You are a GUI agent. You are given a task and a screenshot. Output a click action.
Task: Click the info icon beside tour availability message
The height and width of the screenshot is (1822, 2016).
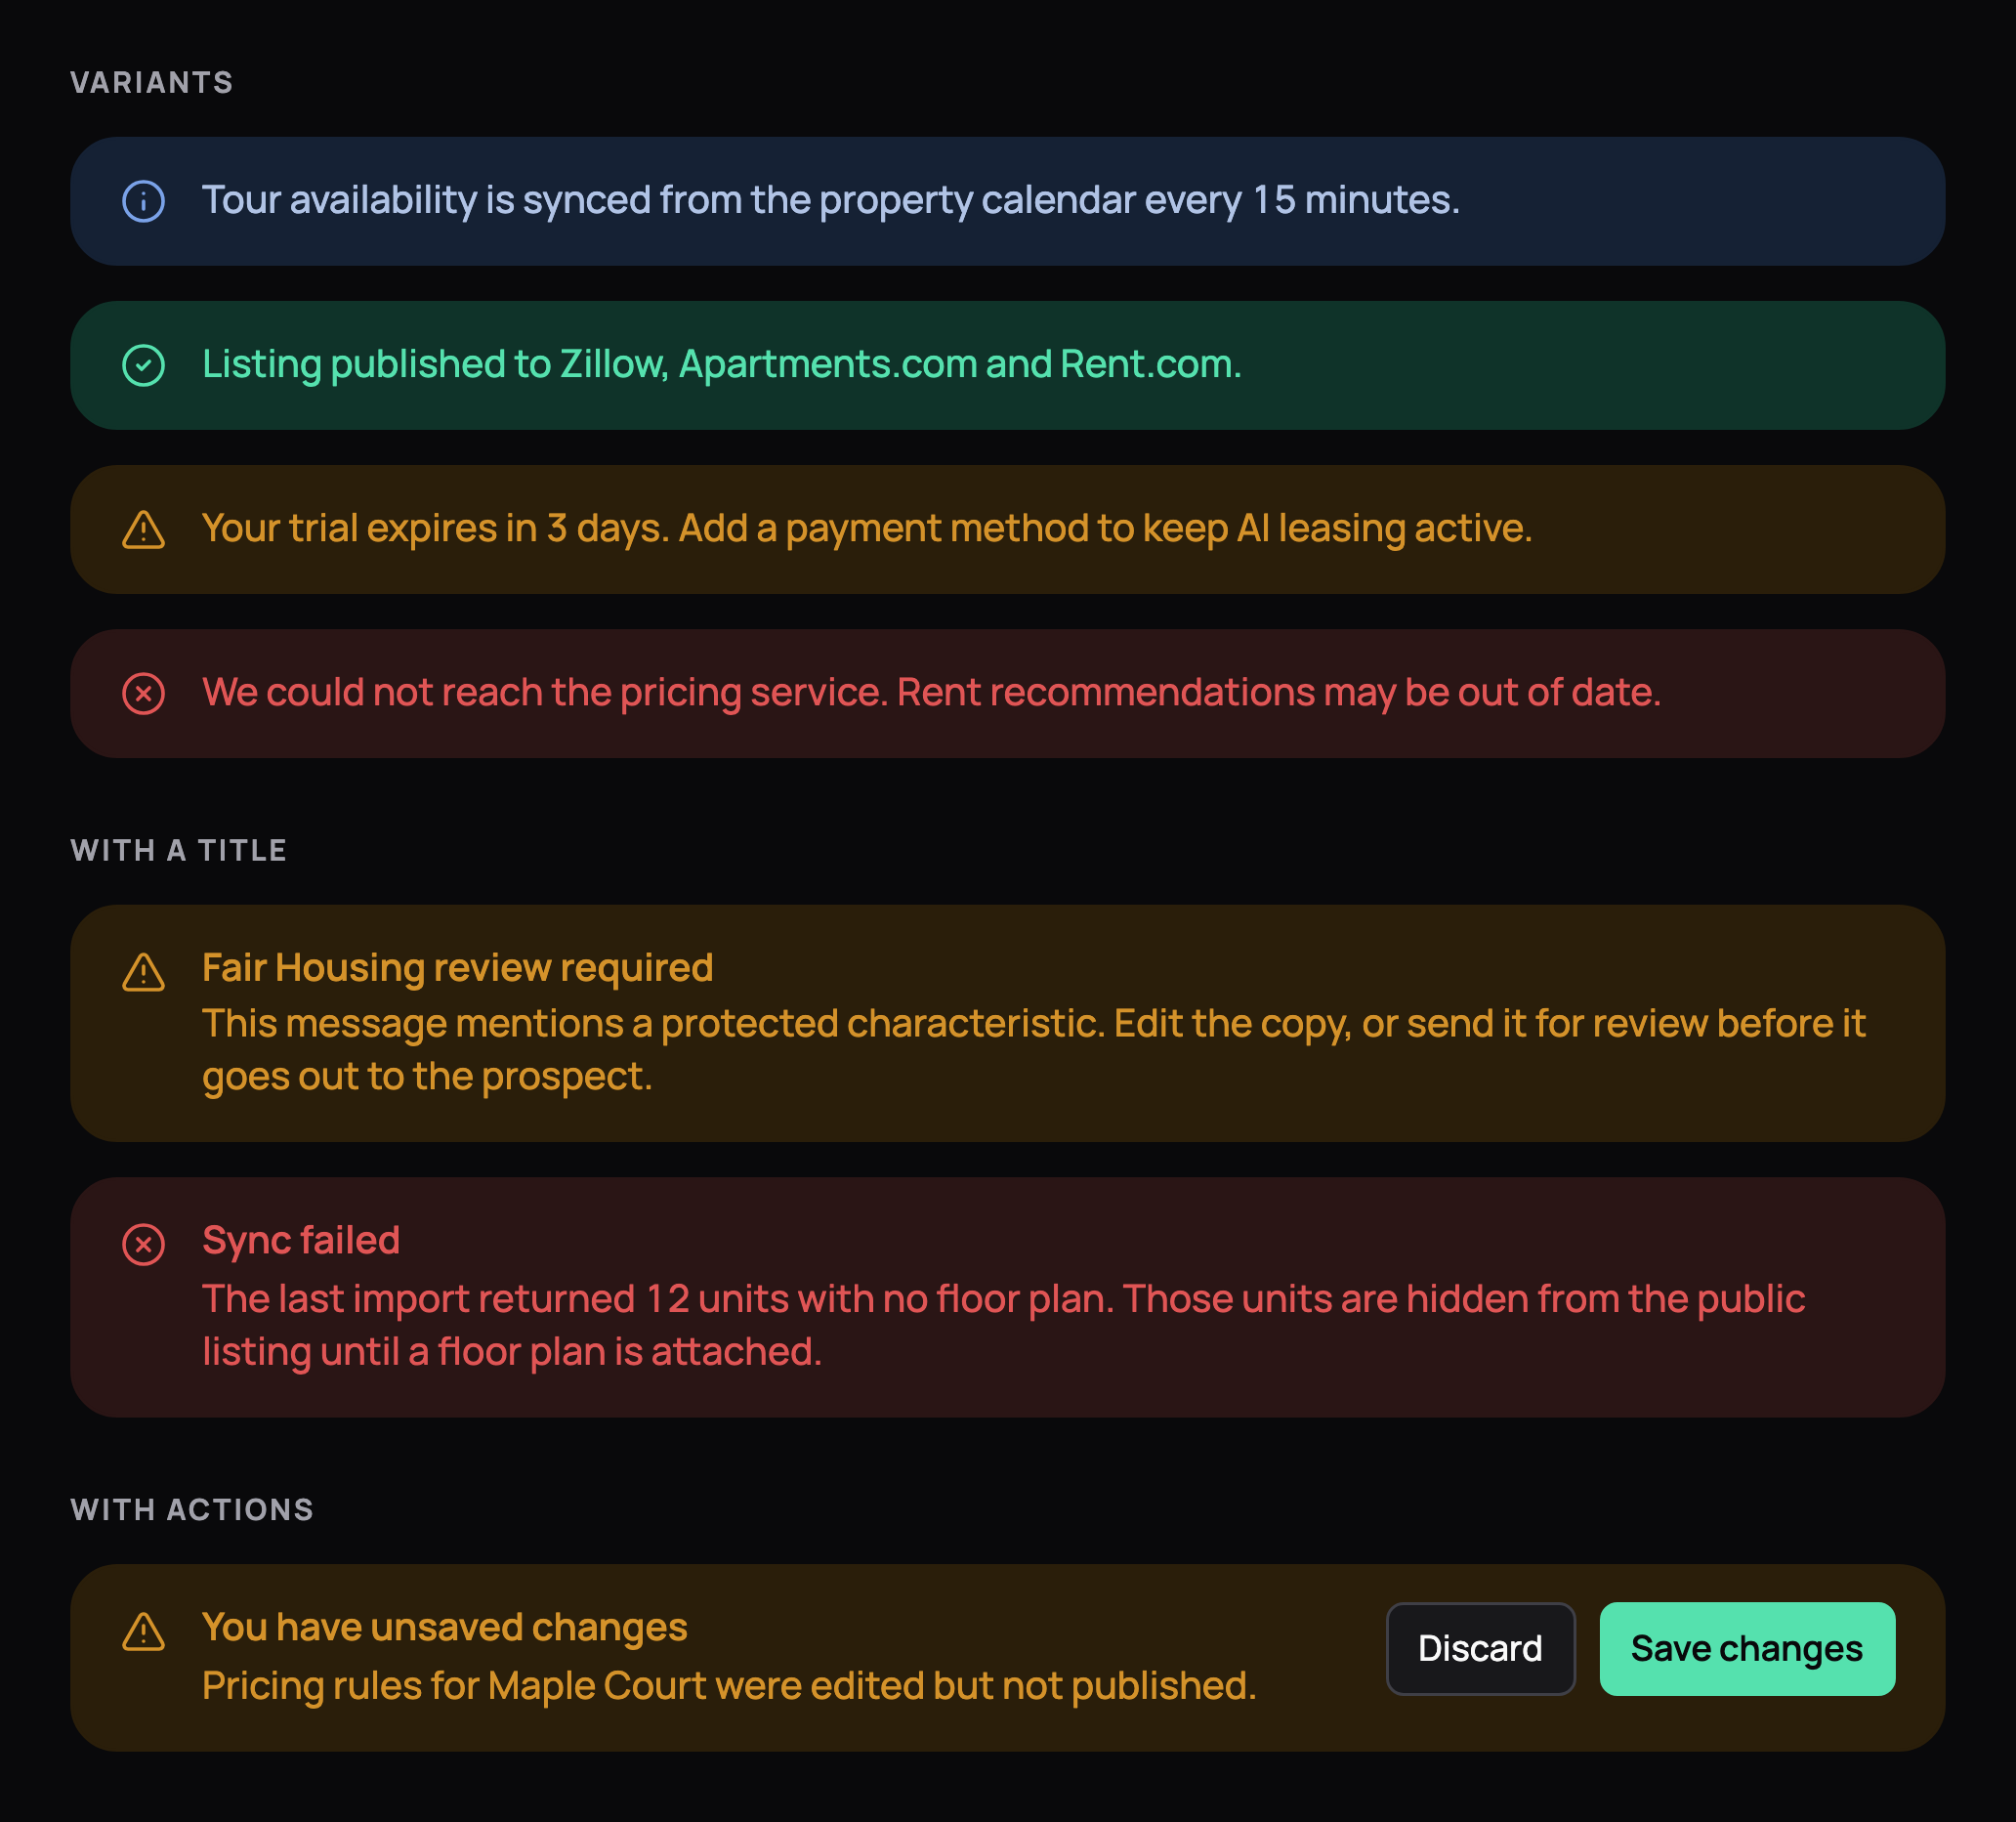(x=143, y=201)
